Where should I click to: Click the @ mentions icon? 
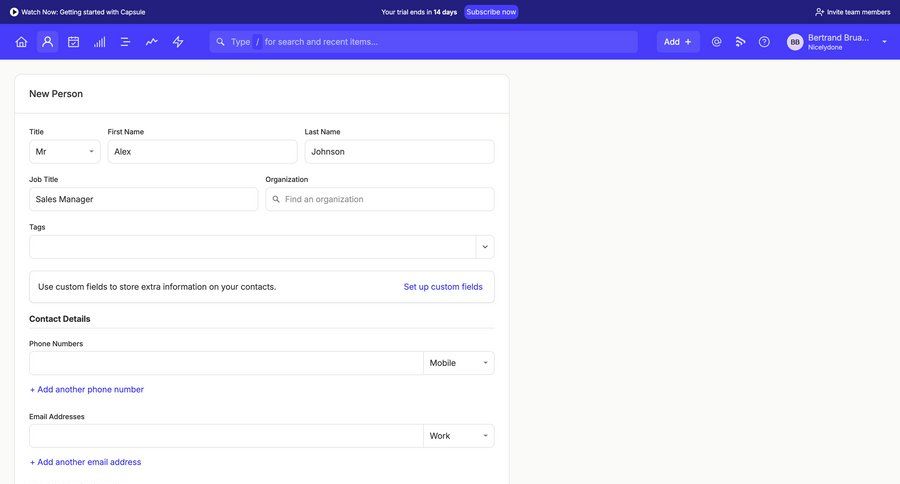(x=716, y=42)
